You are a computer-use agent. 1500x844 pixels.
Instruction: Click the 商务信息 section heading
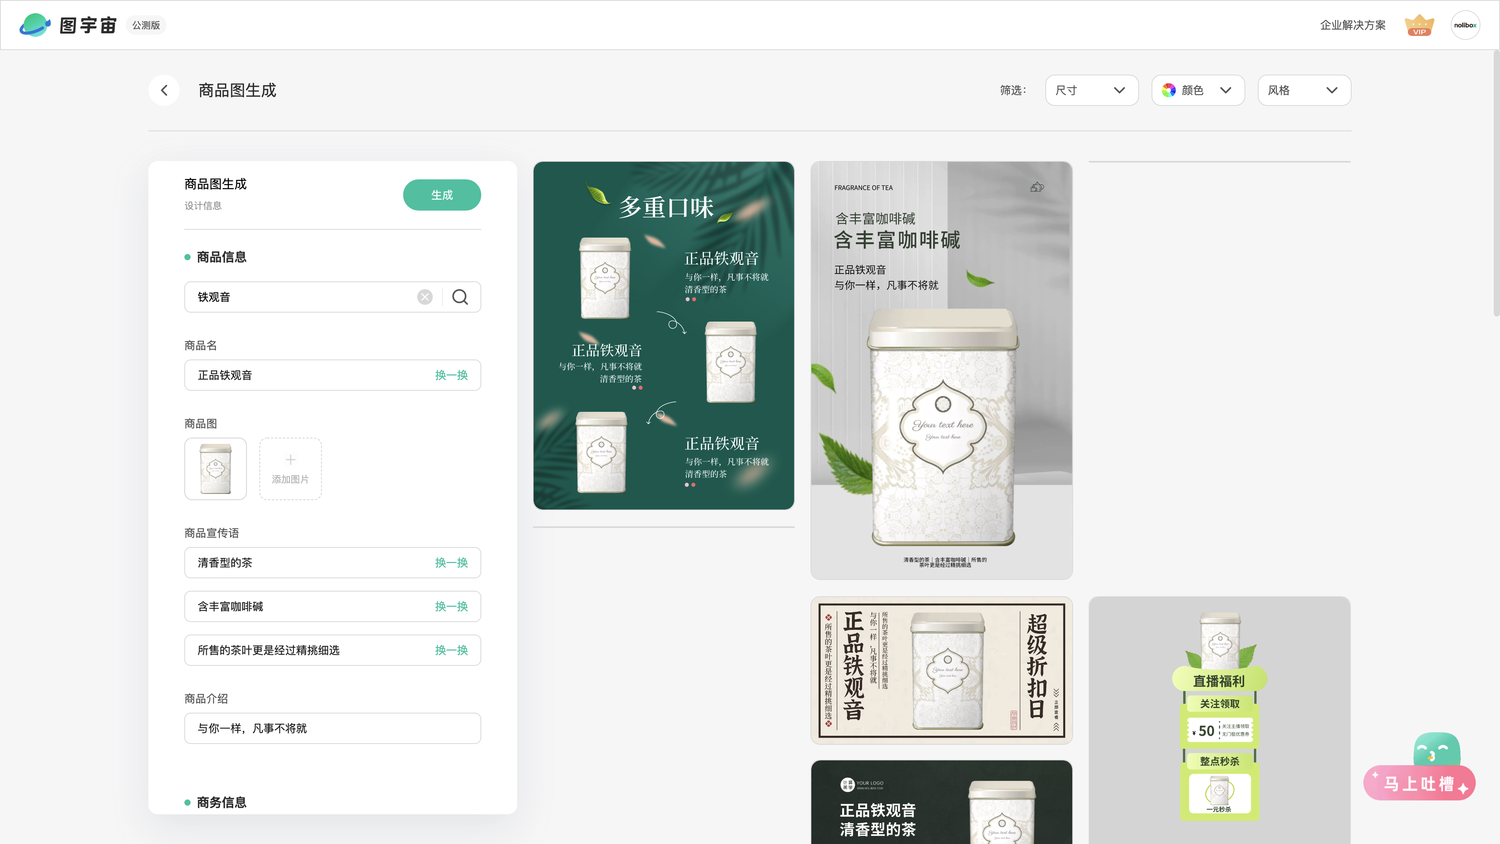(221, 802)
